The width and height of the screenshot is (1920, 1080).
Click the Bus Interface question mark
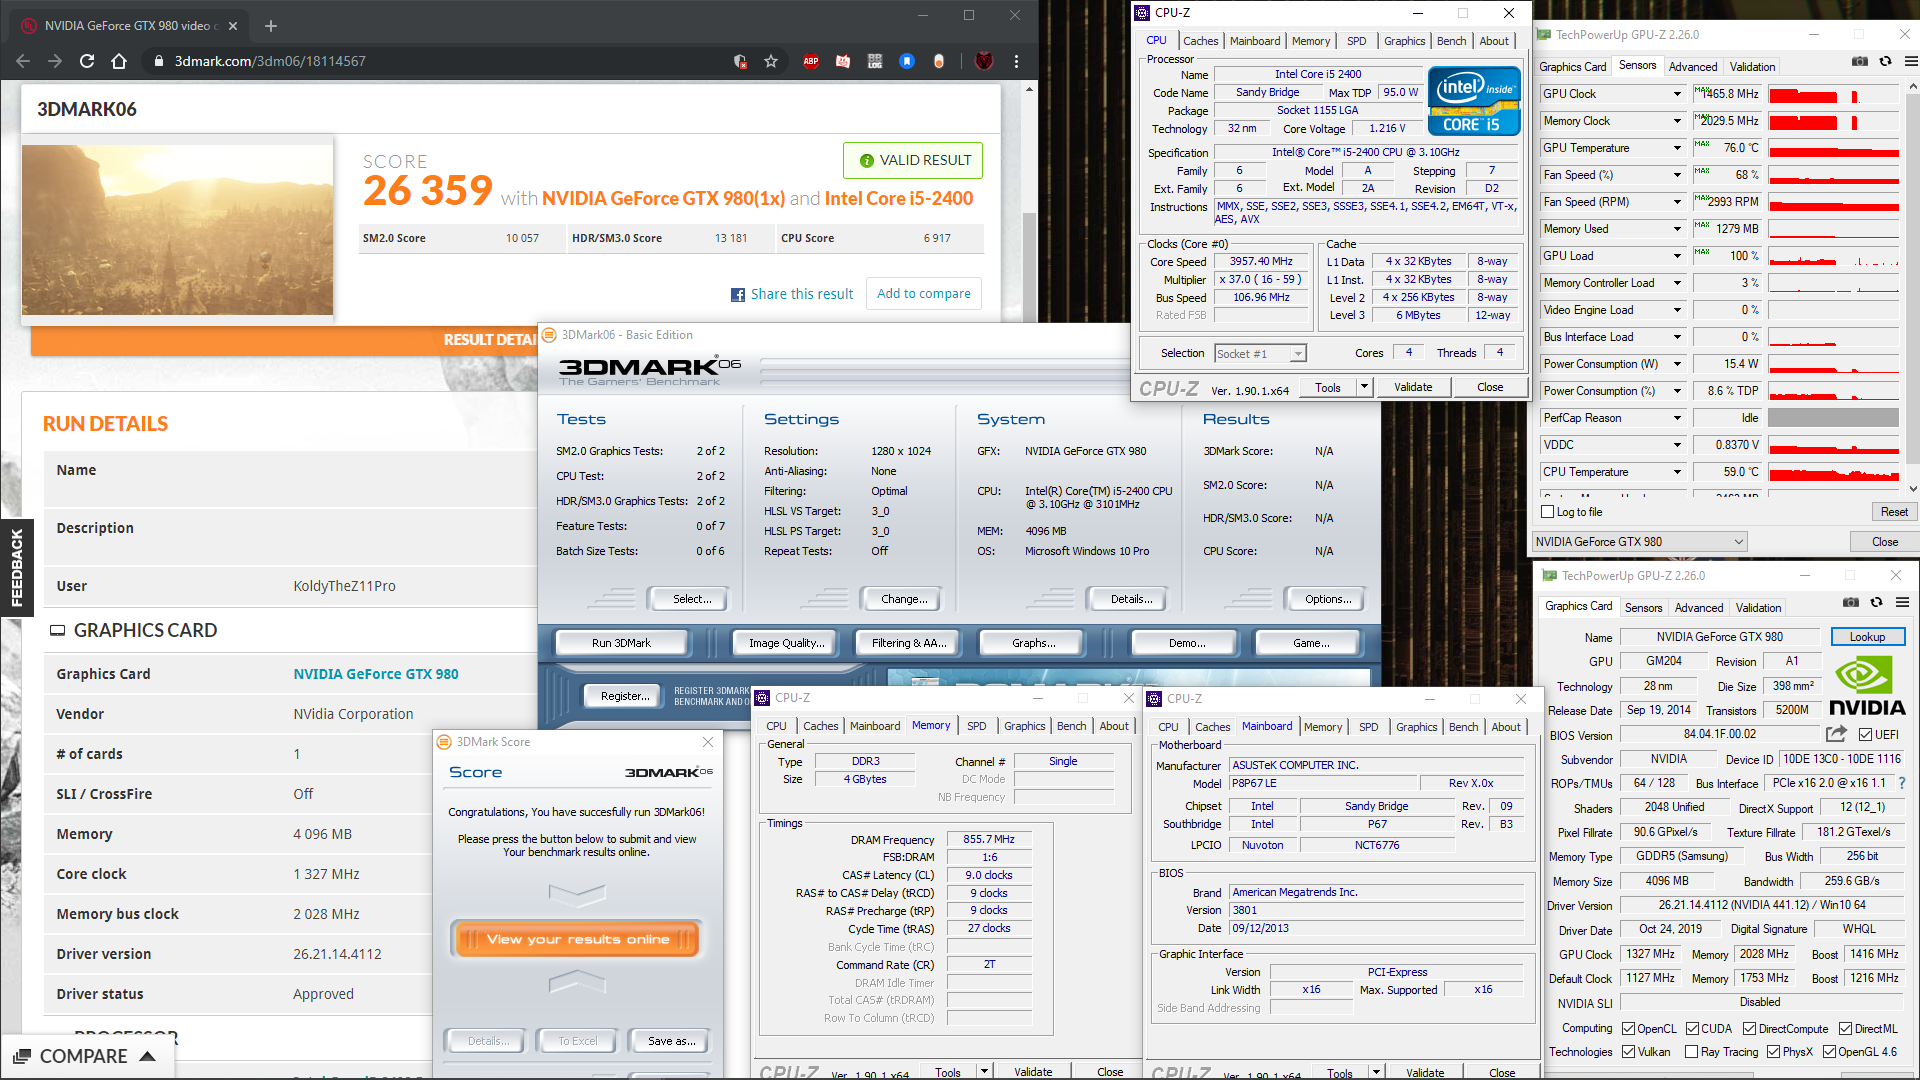[1901, 783]
